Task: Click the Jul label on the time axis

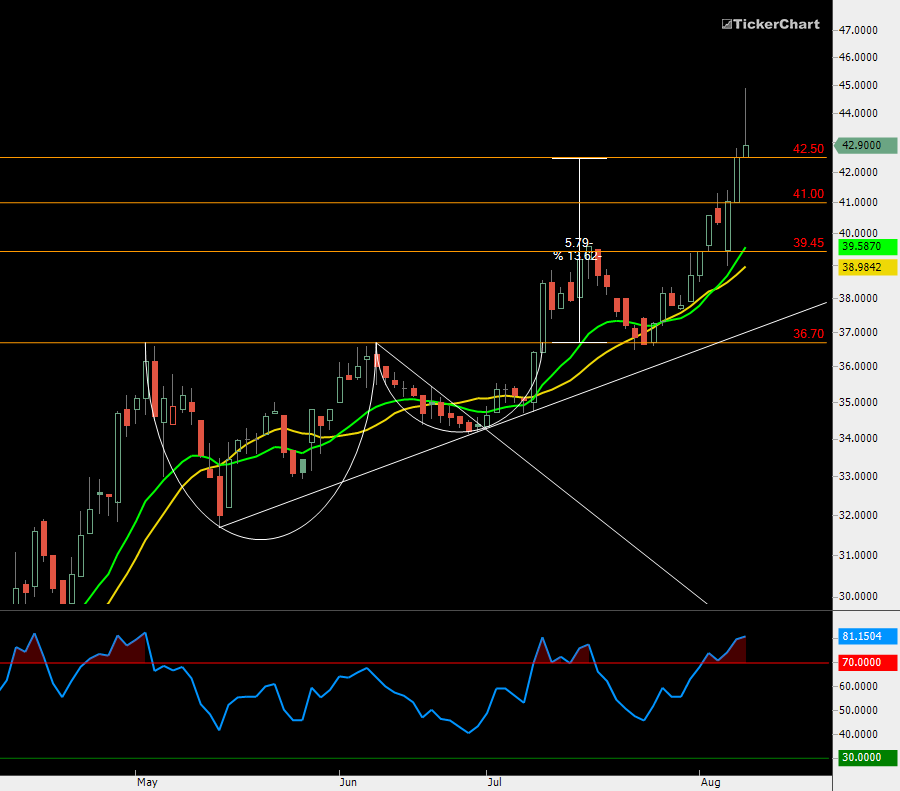Action: (x=494, y=782)
